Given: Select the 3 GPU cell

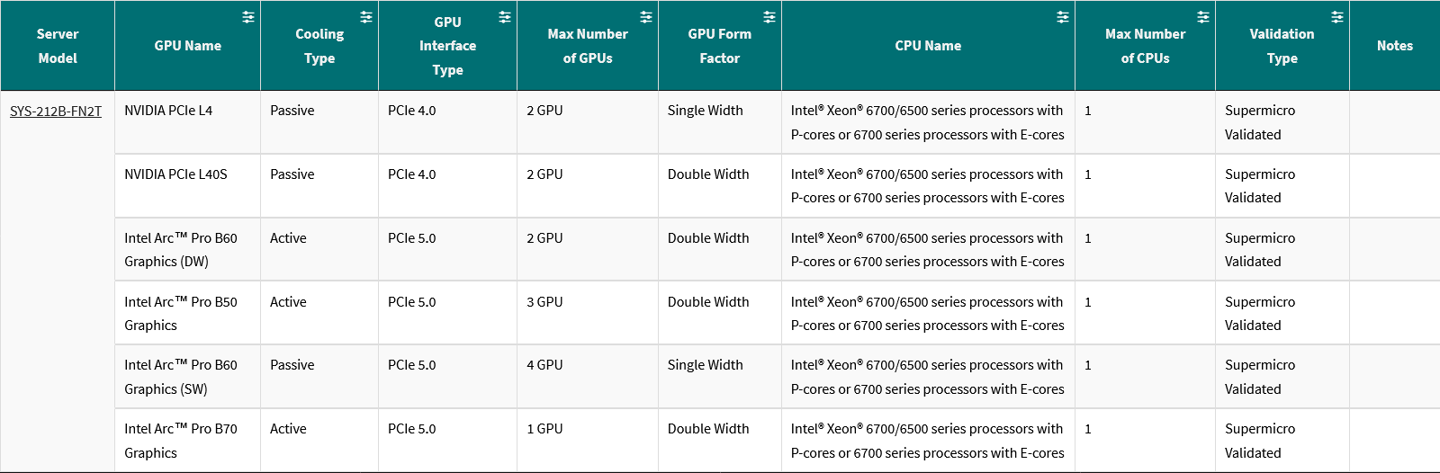Looking at the screenshot, I should 544,302.
